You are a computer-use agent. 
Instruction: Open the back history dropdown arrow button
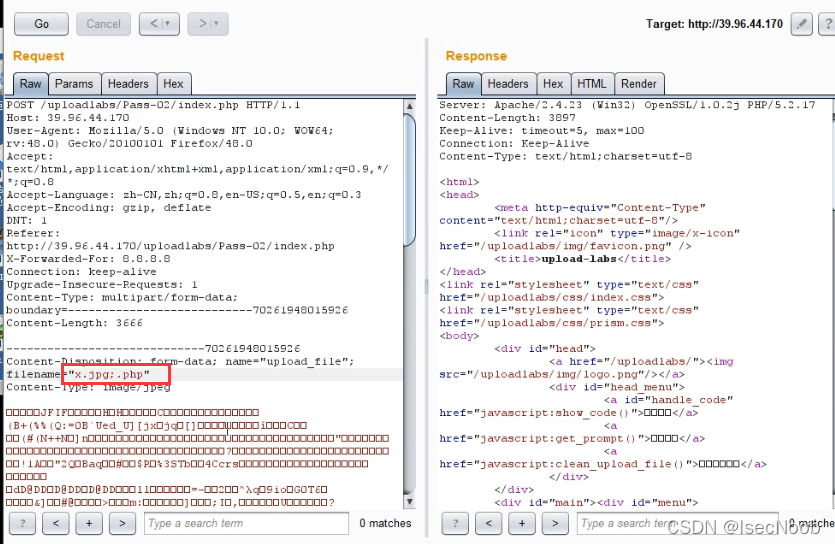pos(159,24)
